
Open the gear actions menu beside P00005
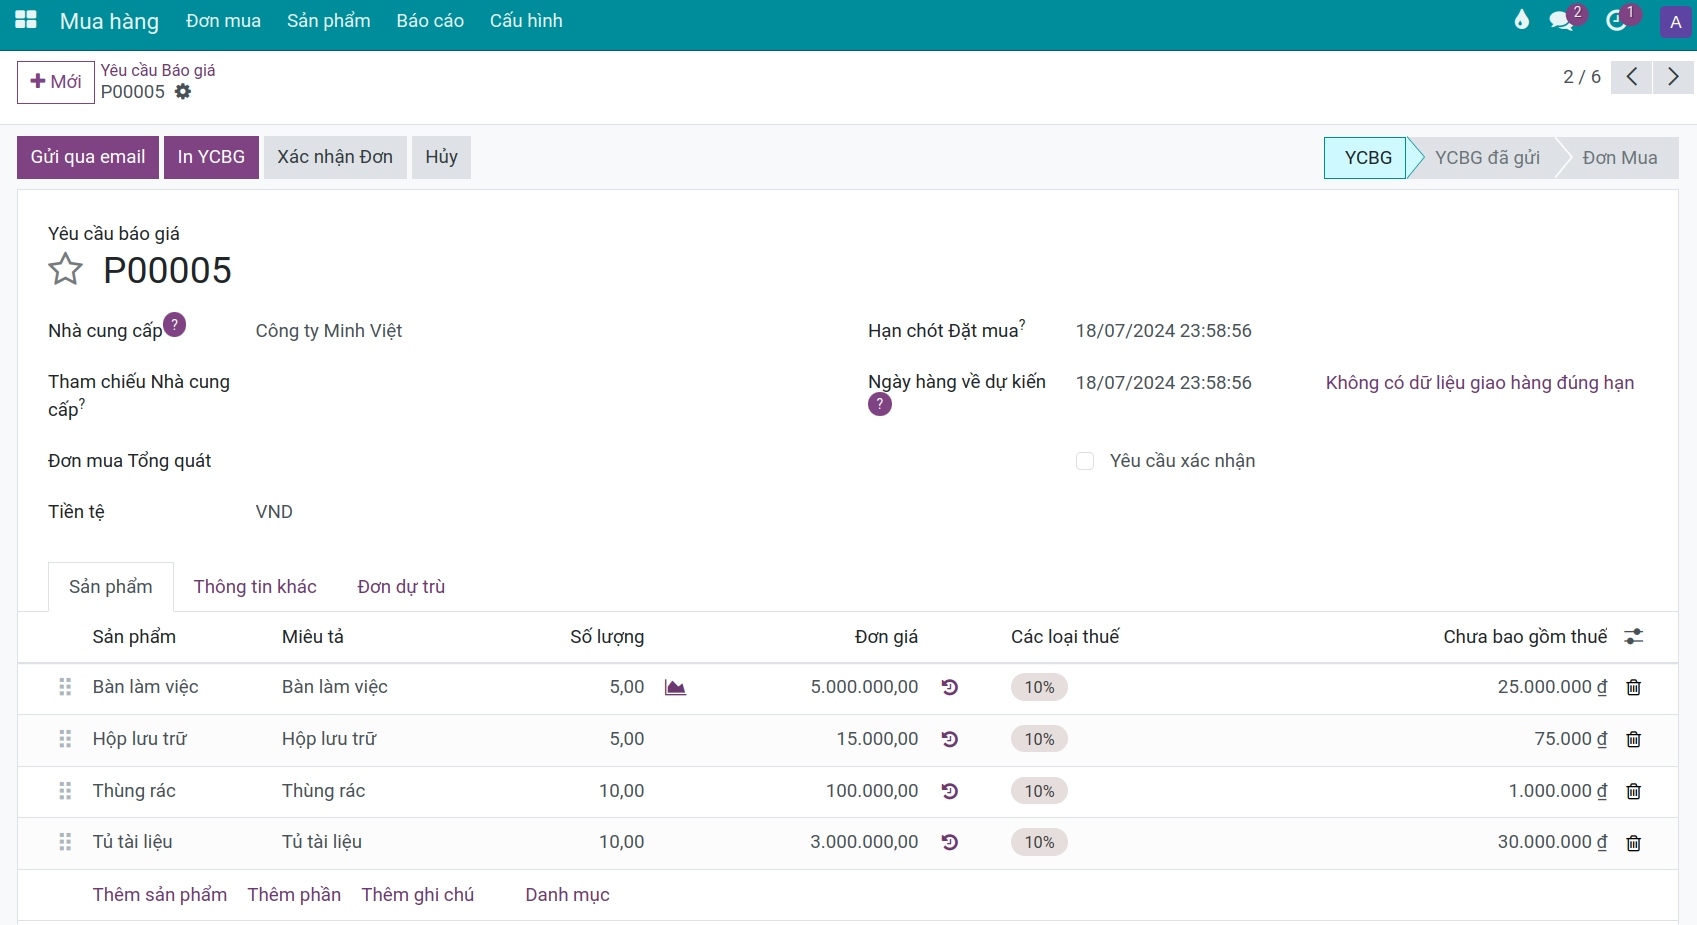tap(183, 92)
